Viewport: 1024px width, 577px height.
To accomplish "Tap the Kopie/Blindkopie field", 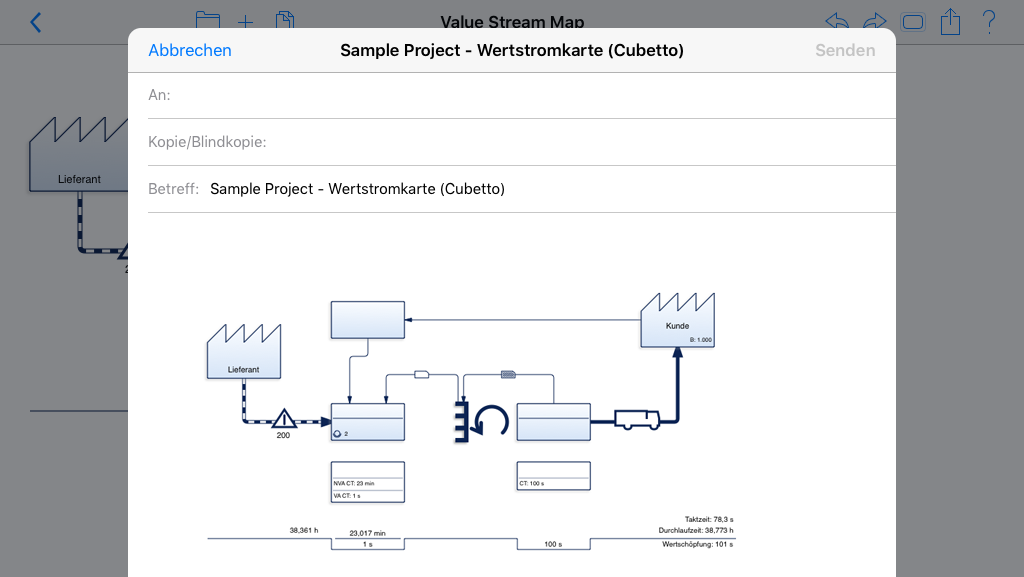I will point(522,142).
